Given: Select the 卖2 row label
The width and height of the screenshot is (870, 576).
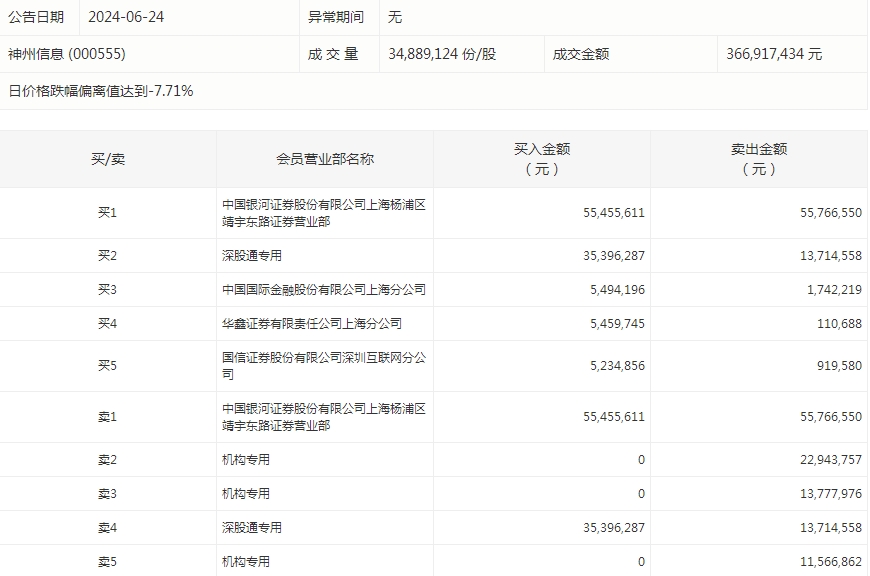Looking at the screenshot, I should click(108, 459).
